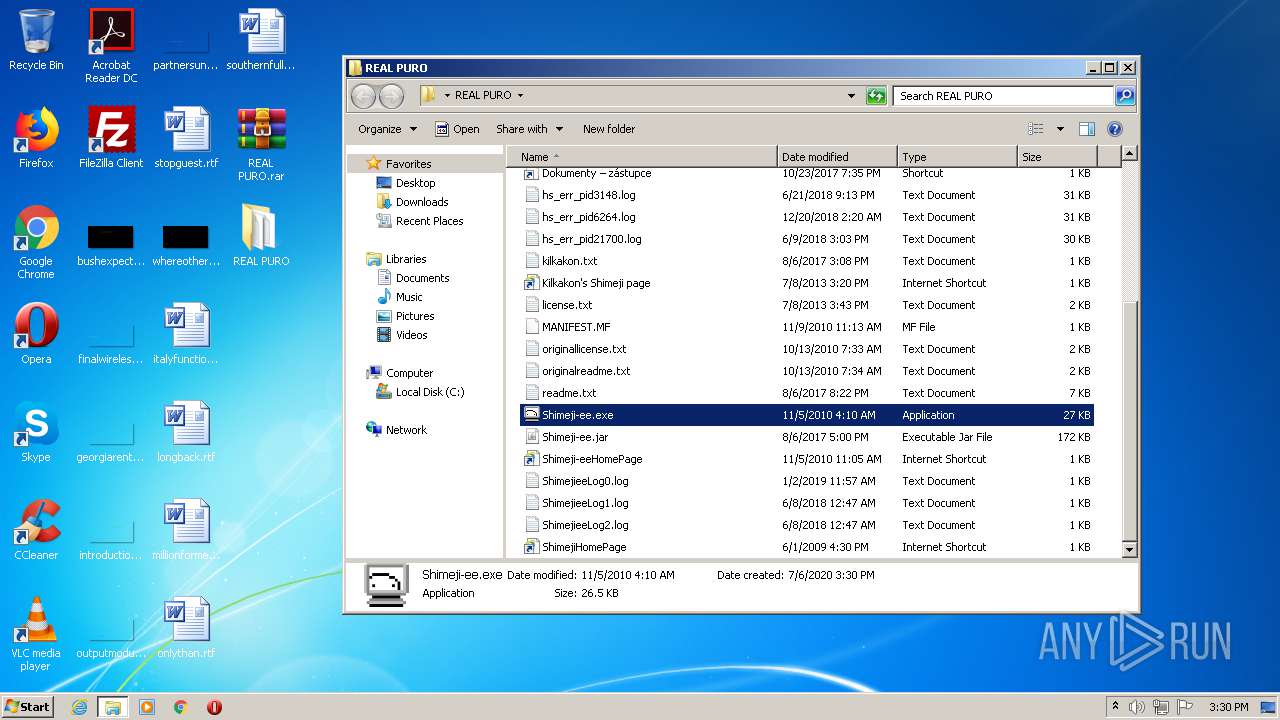The width and height of the screenshot is (1280, 720).
Task: Launch FileZilla Client shortcut
Action: 111,138
